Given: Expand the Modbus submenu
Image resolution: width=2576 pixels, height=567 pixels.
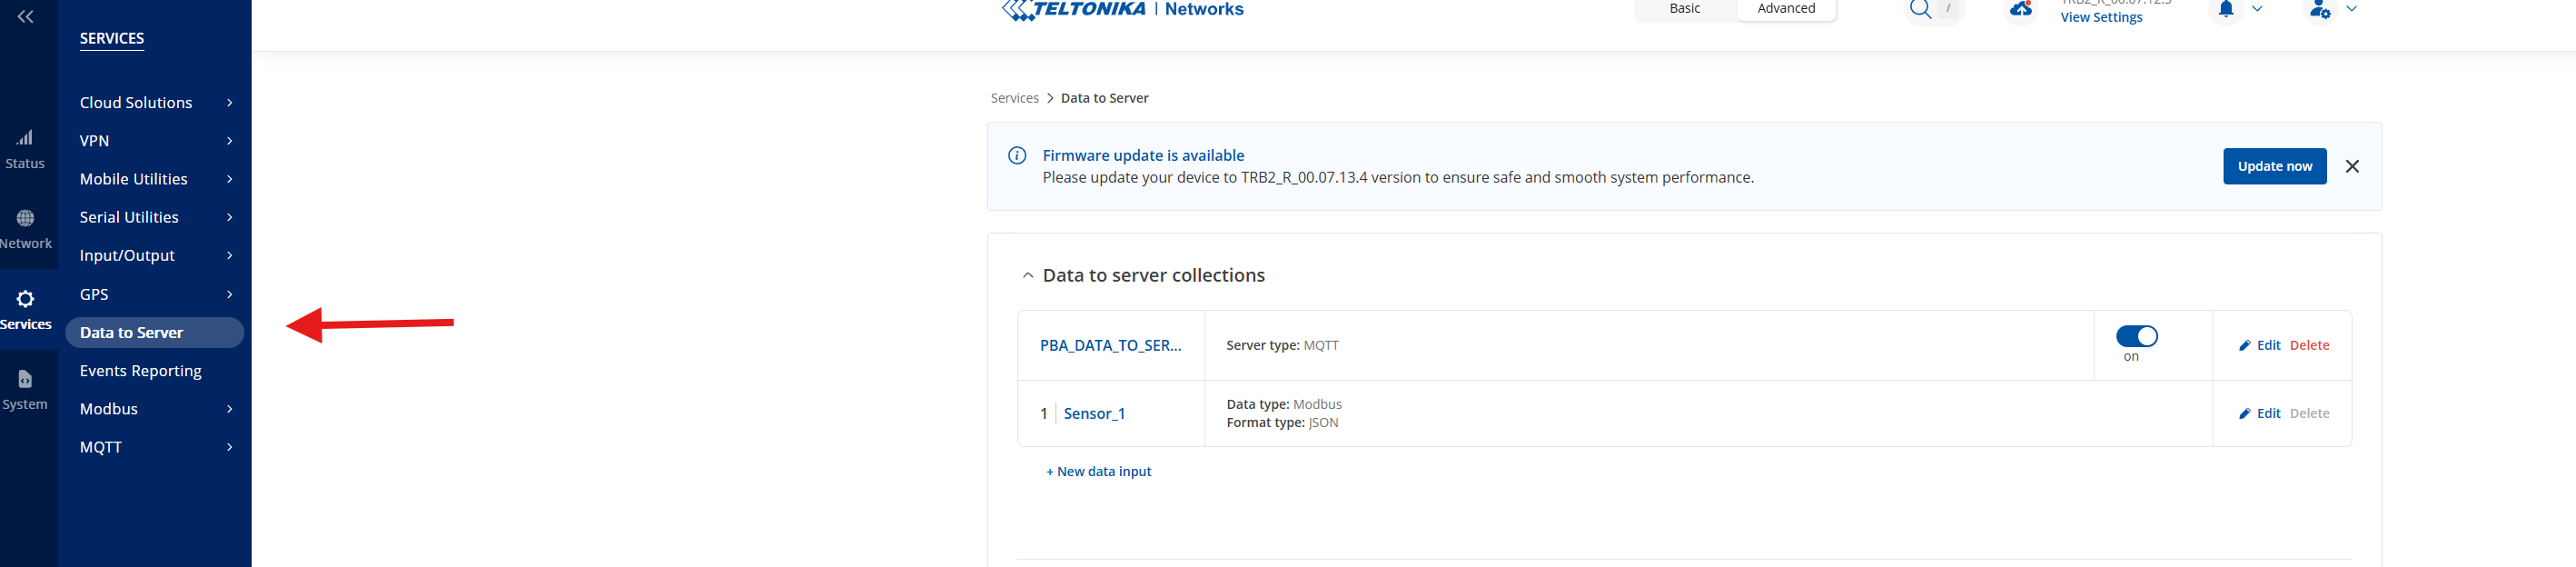Looking at the screenshot, I should coord(230,409).
